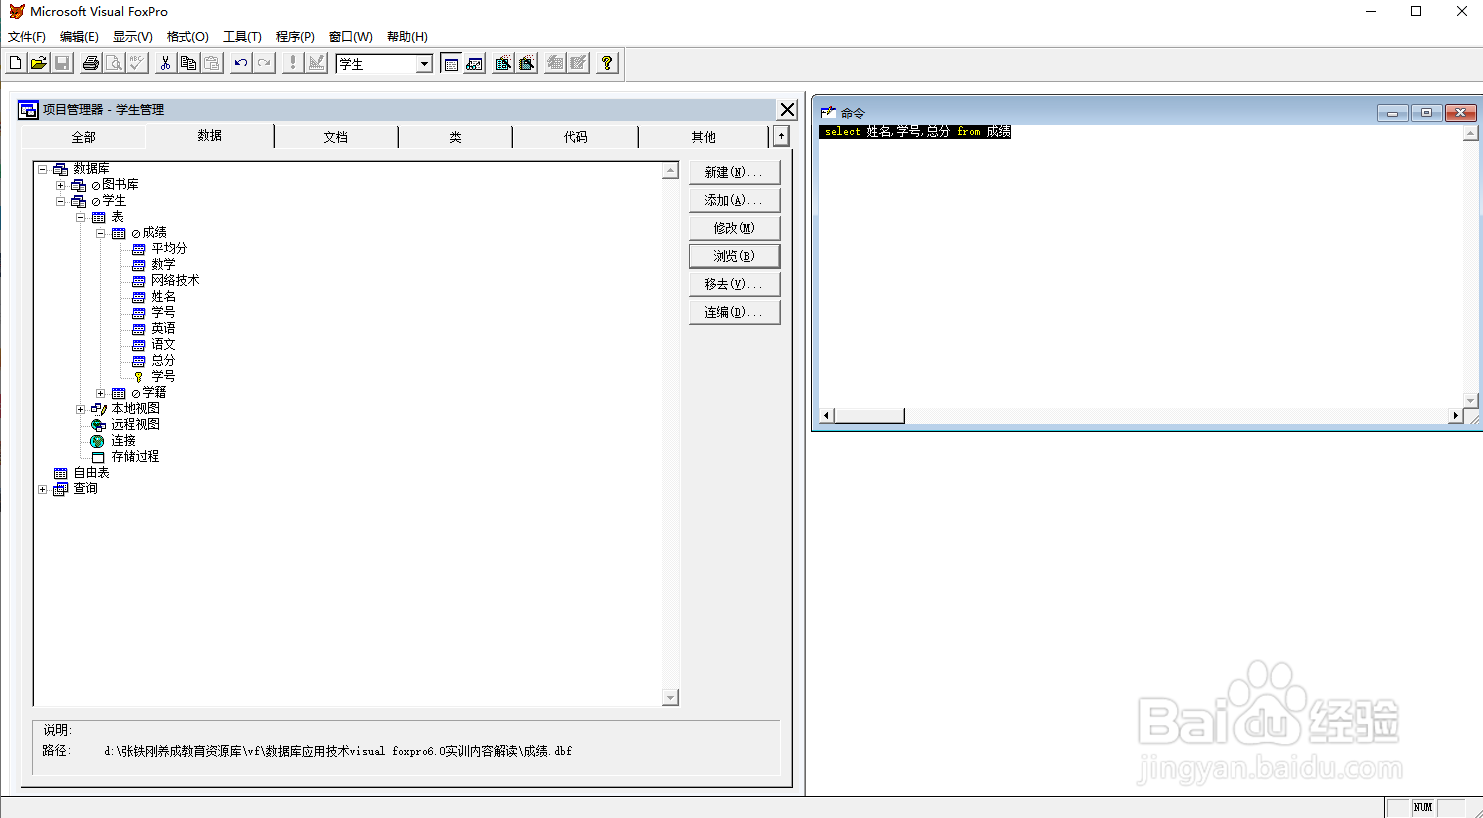Click the command window scroll-right arrow
The image size is (1483, 818).
(1456, 416)
